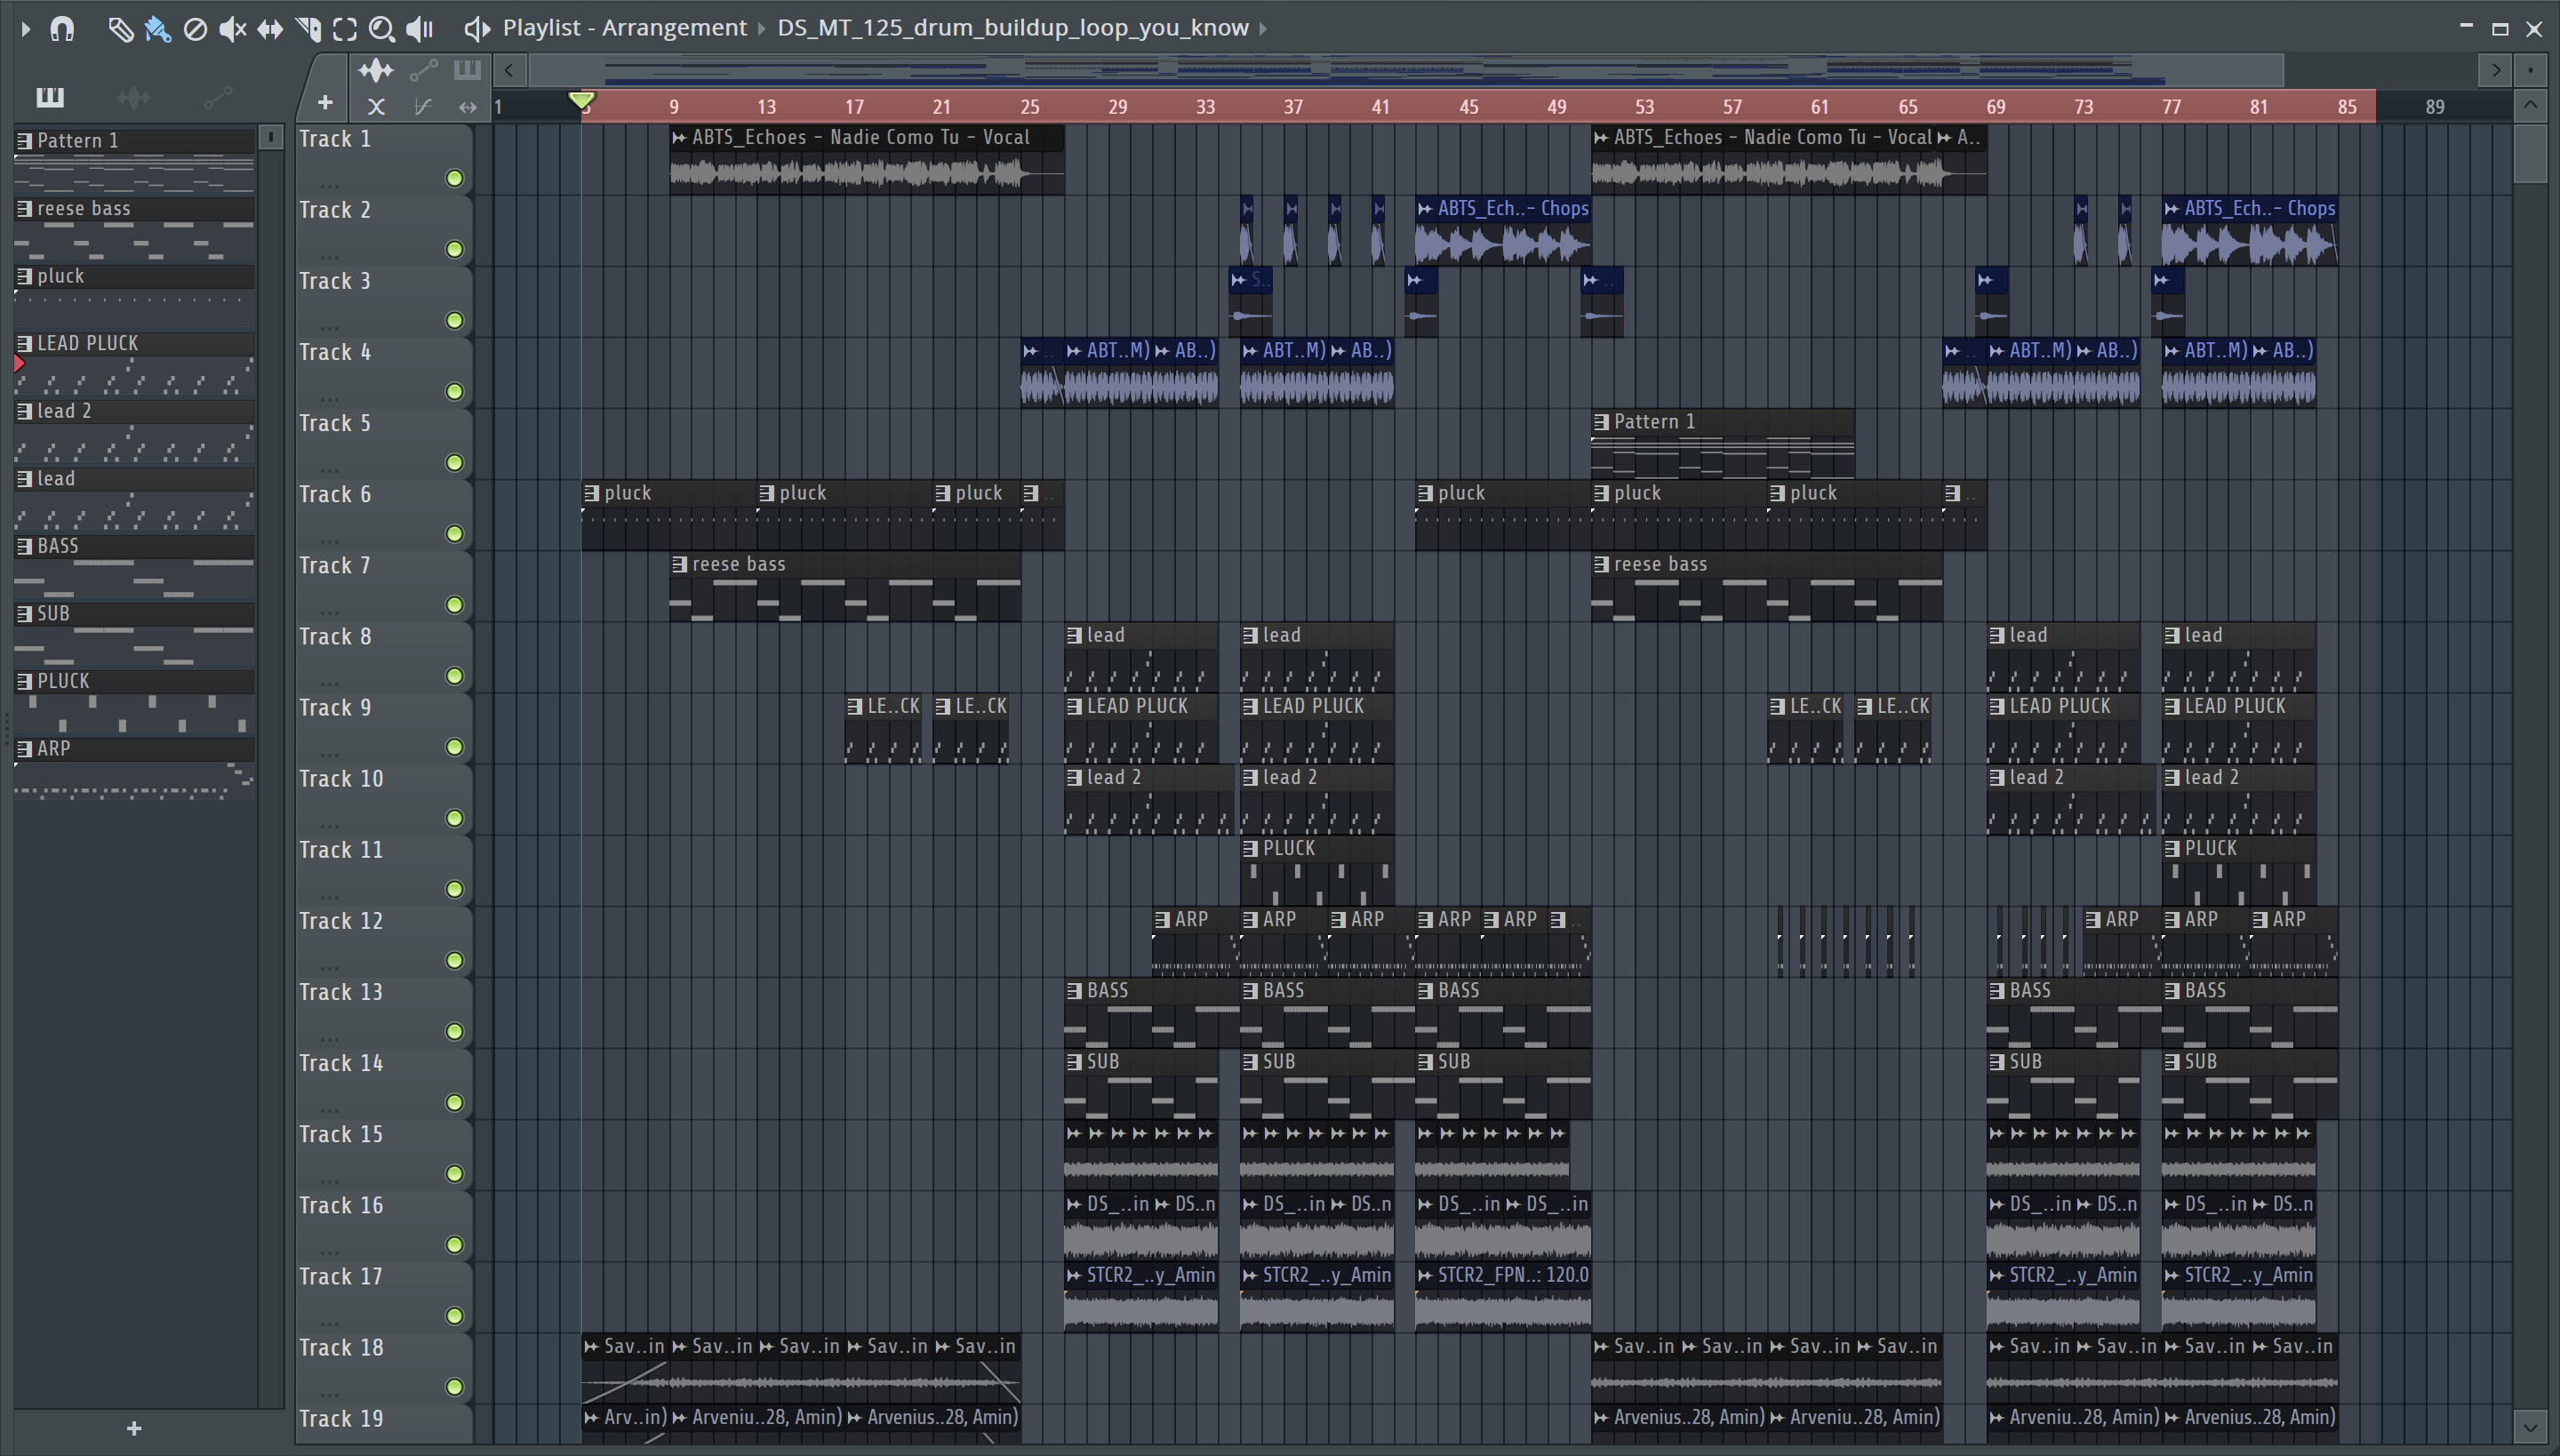Show patterns tab in picker panel
The image size is (2560, 1456).
[50, 97]
